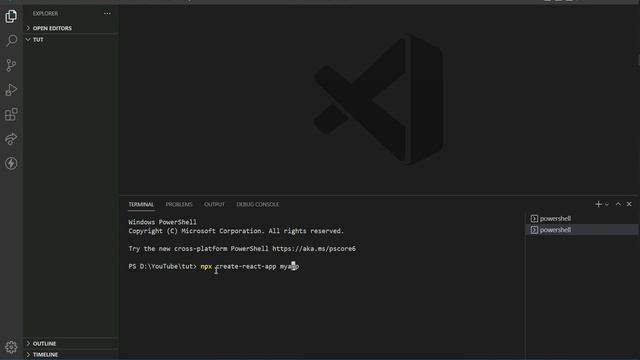Open Explorer more actions ellipsis

coord(107,13)
